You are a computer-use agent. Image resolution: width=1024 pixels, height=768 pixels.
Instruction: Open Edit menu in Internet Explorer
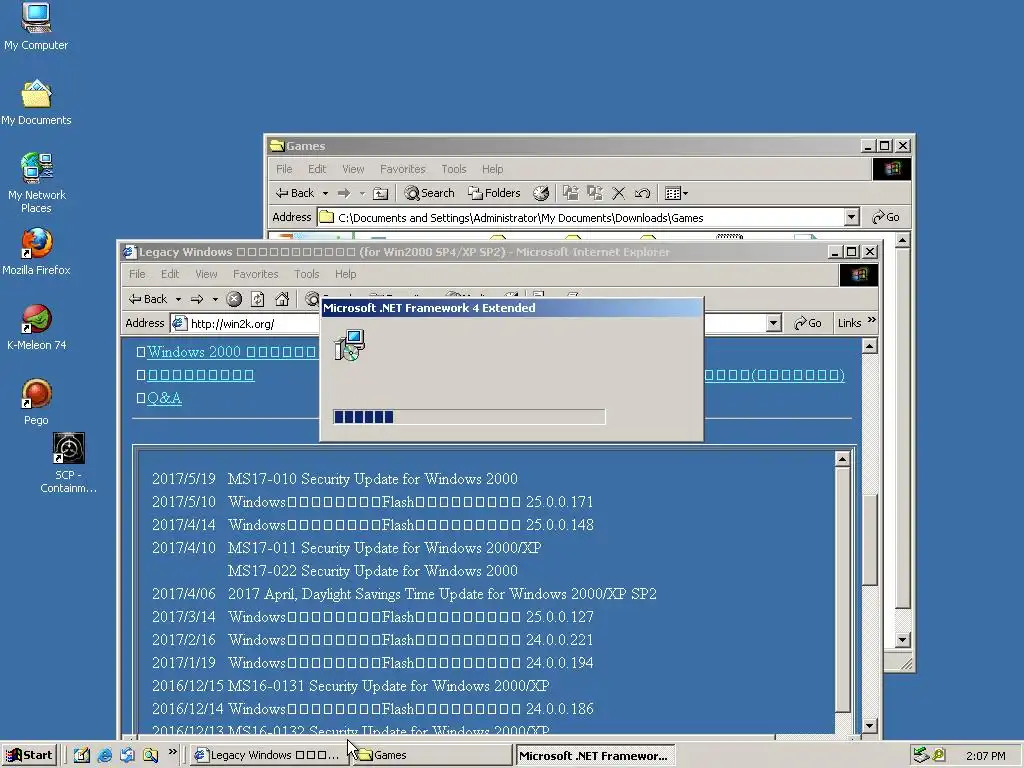(170, 274)
